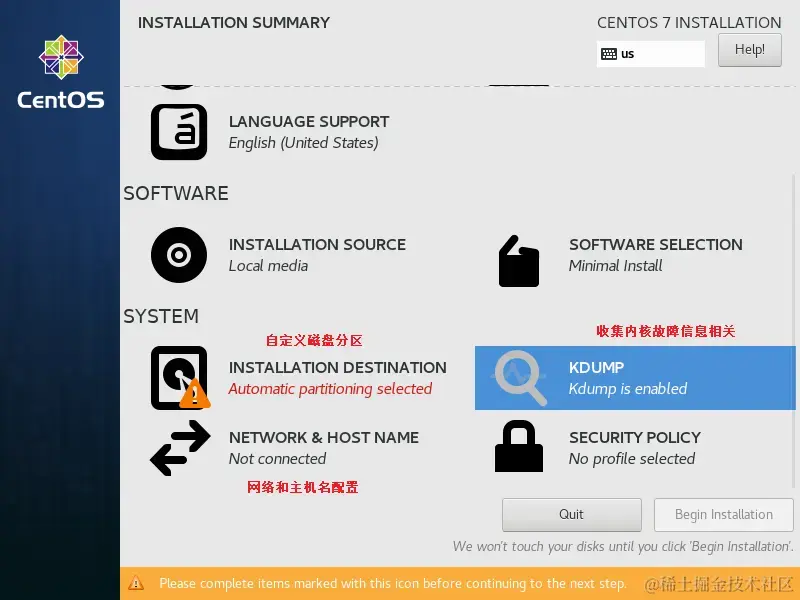Open the Help! button

pyautogui.click(x=749, y=50)
